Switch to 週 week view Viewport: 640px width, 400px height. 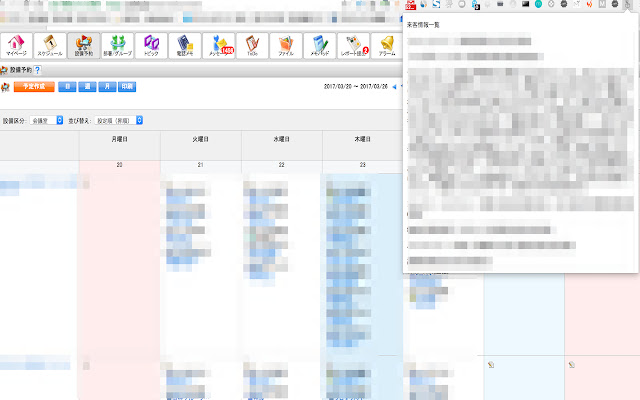[87, 87]
